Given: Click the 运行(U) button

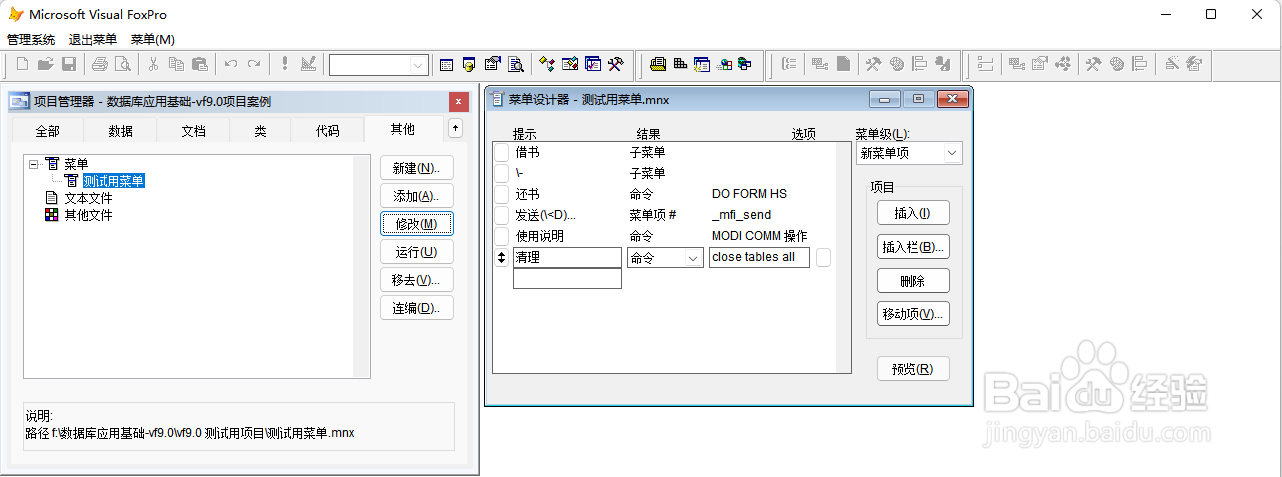Looking at the screenshot, I should pos(417,252).
